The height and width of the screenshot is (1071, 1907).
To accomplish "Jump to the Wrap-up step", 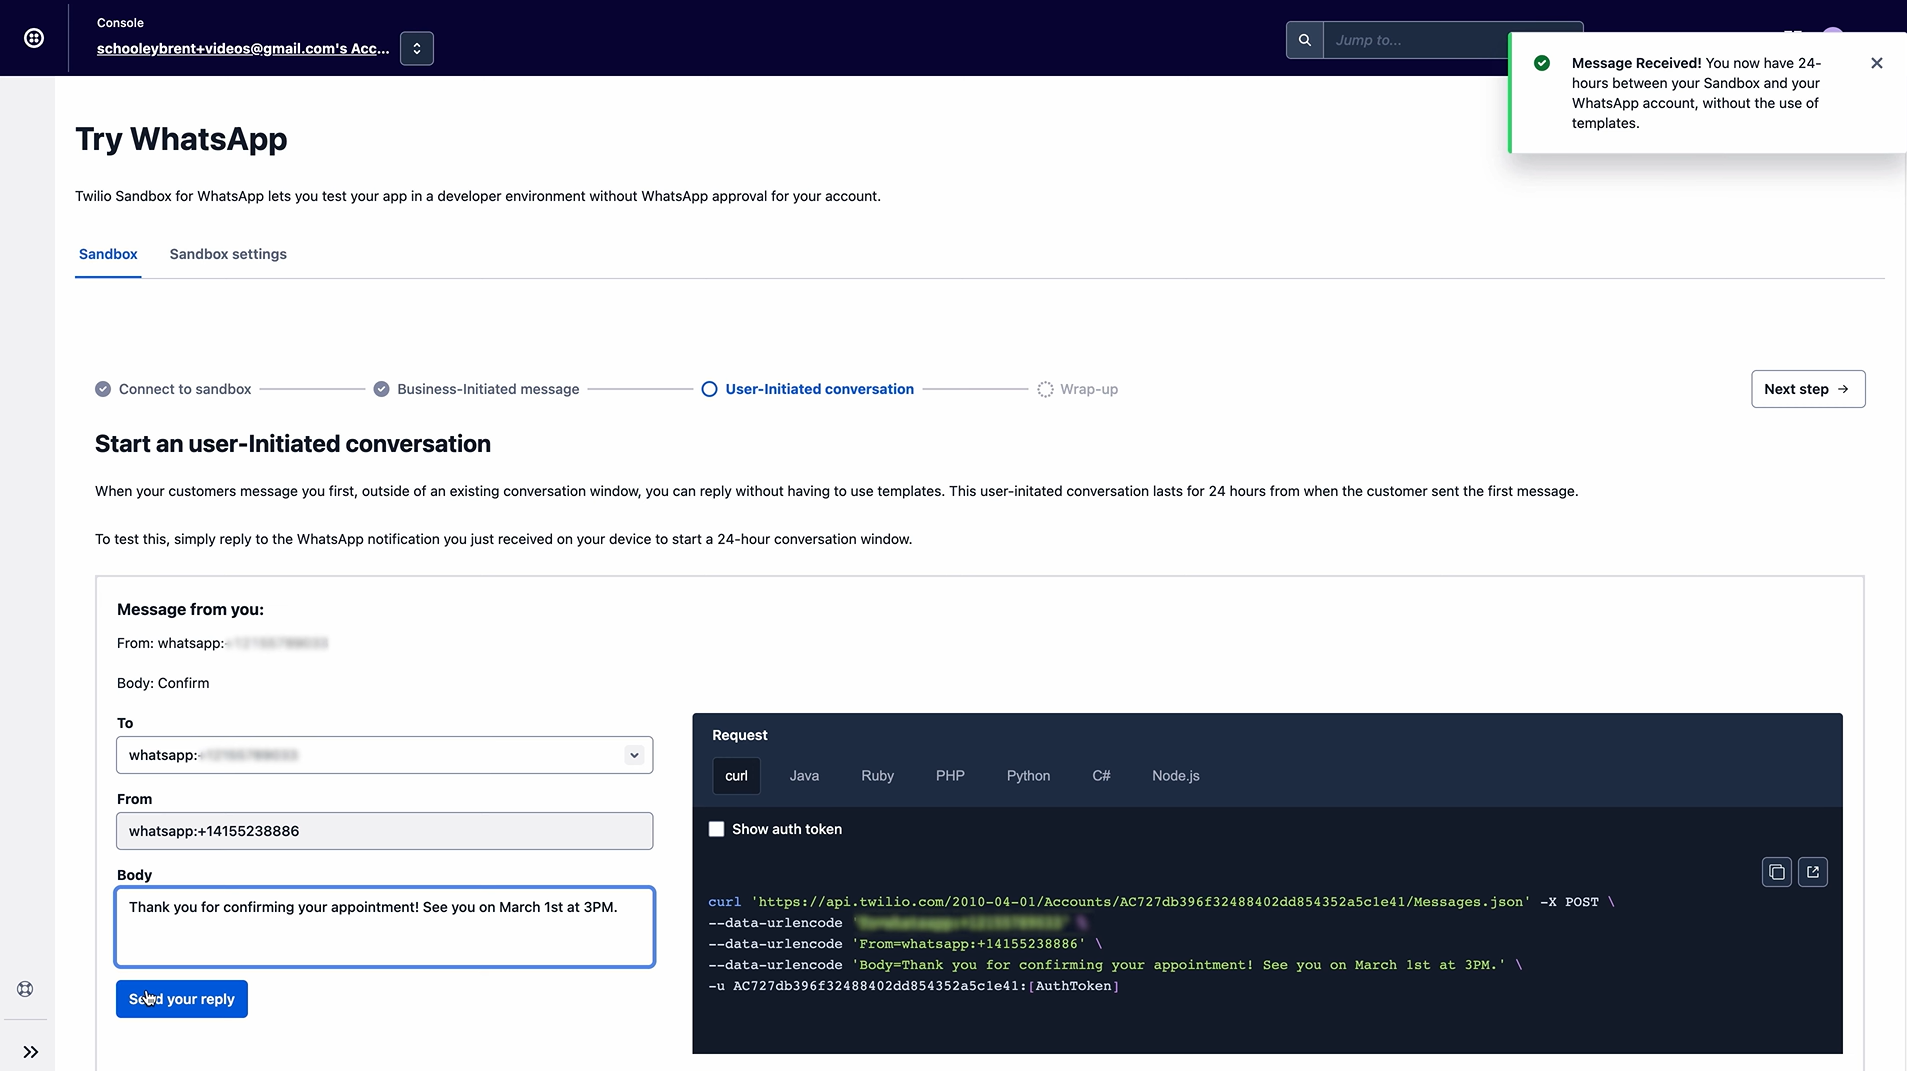I will [1089, 389].
